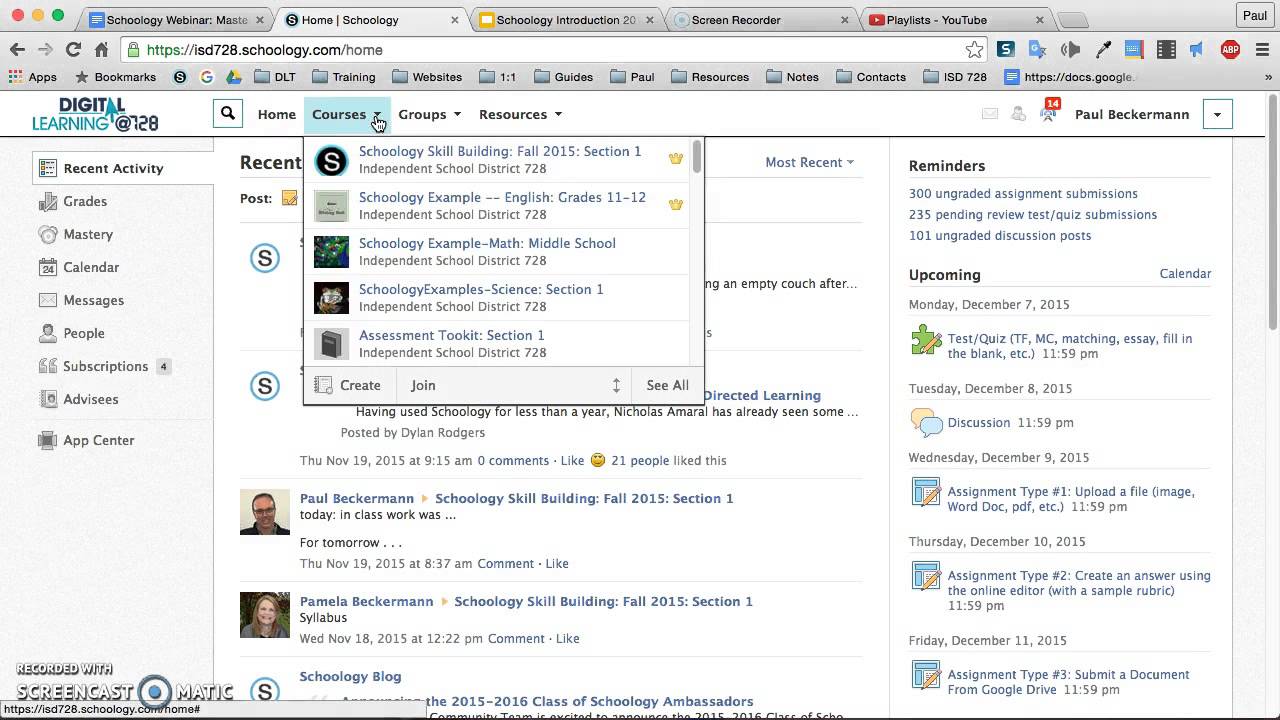Open notifications icon with 14 badge
This screenshot has height=720, width=1280.
pos(1049,111)
